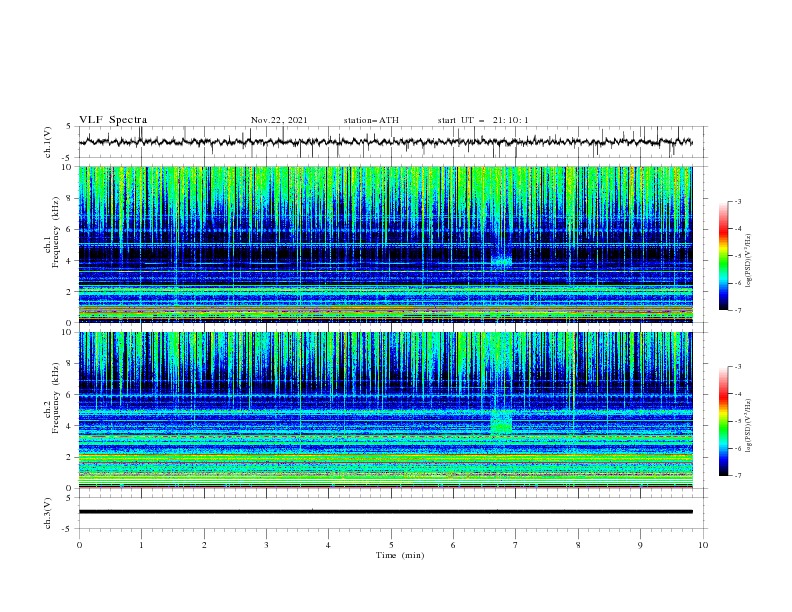
Task: Click the "ch.3(V)" axis label
Action: pos(48,513)
